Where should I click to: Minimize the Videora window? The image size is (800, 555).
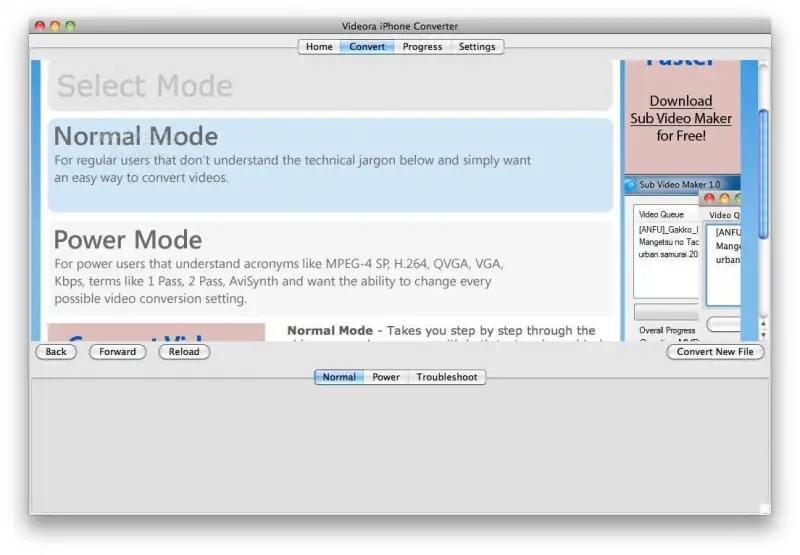[x=55, y=26]
